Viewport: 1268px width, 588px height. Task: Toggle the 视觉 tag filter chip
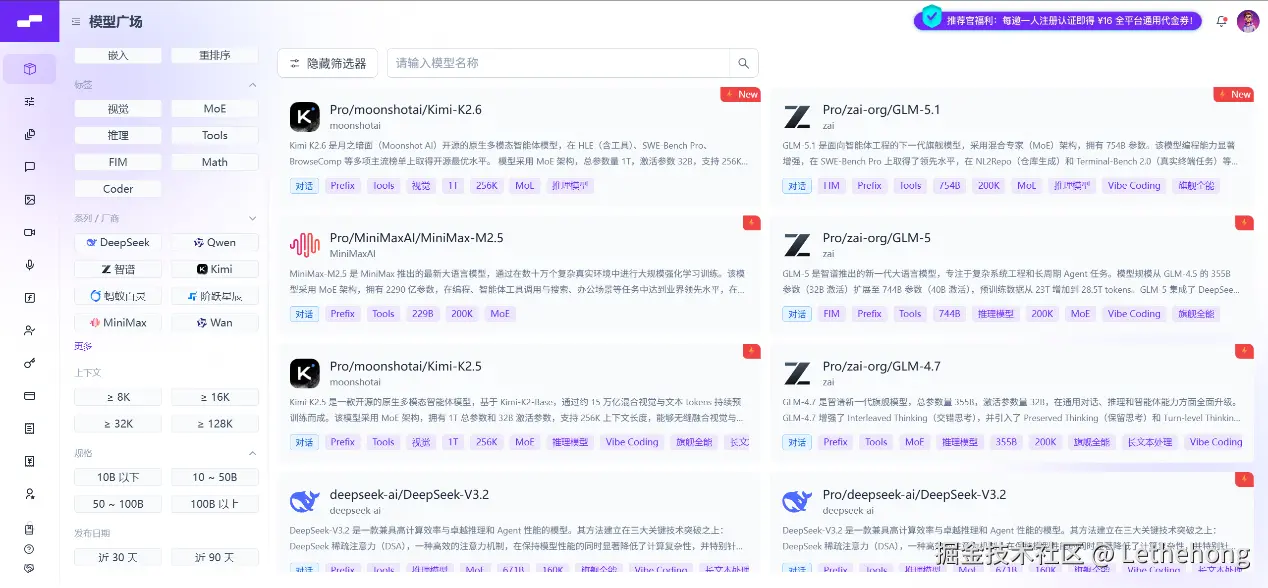tap(118, 109)
